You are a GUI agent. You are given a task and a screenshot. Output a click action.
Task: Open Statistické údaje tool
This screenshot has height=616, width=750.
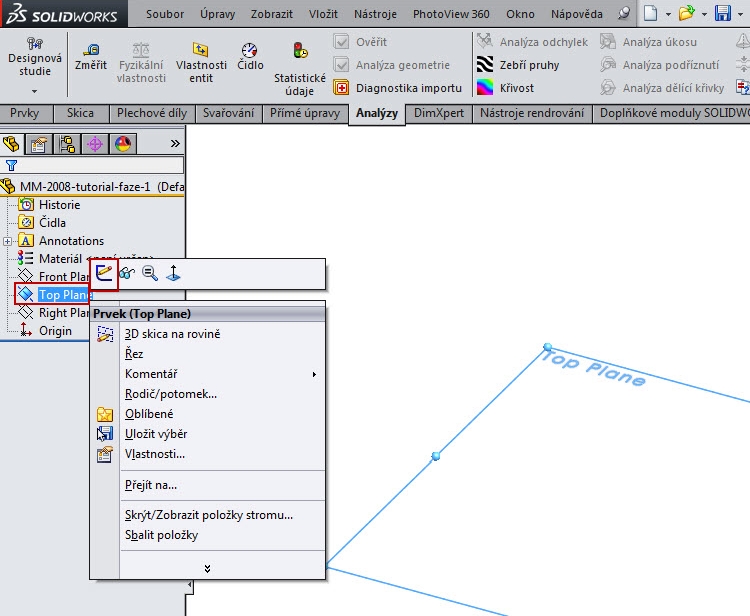300,69
